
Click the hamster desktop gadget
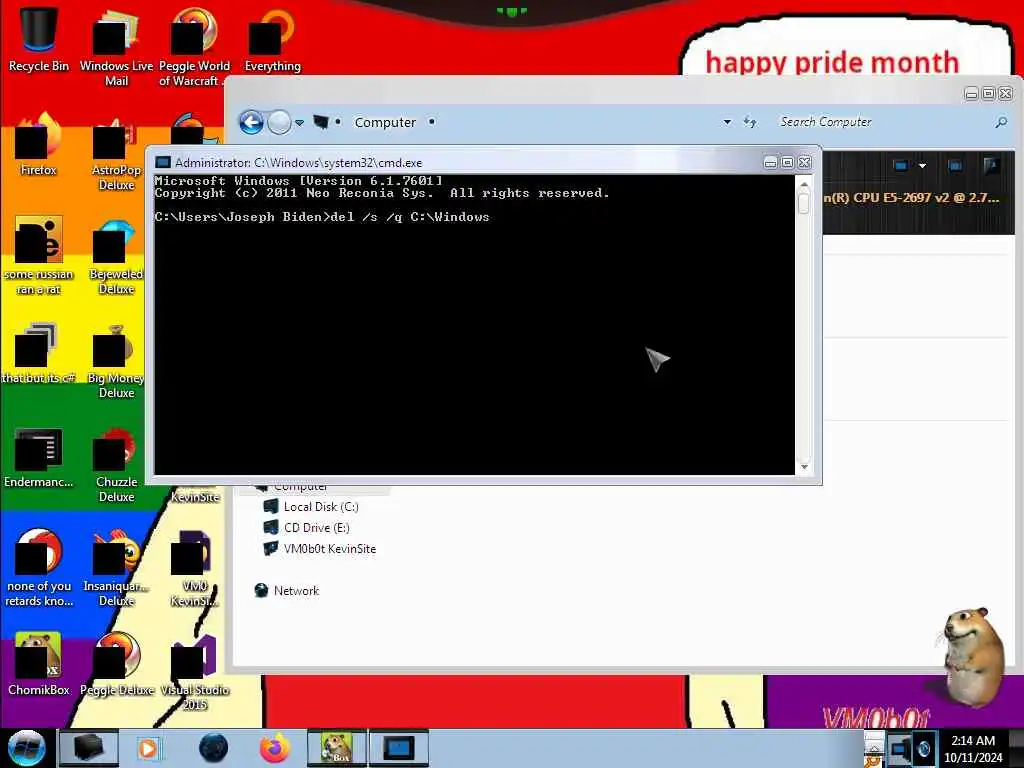click(x=972, y=656)
